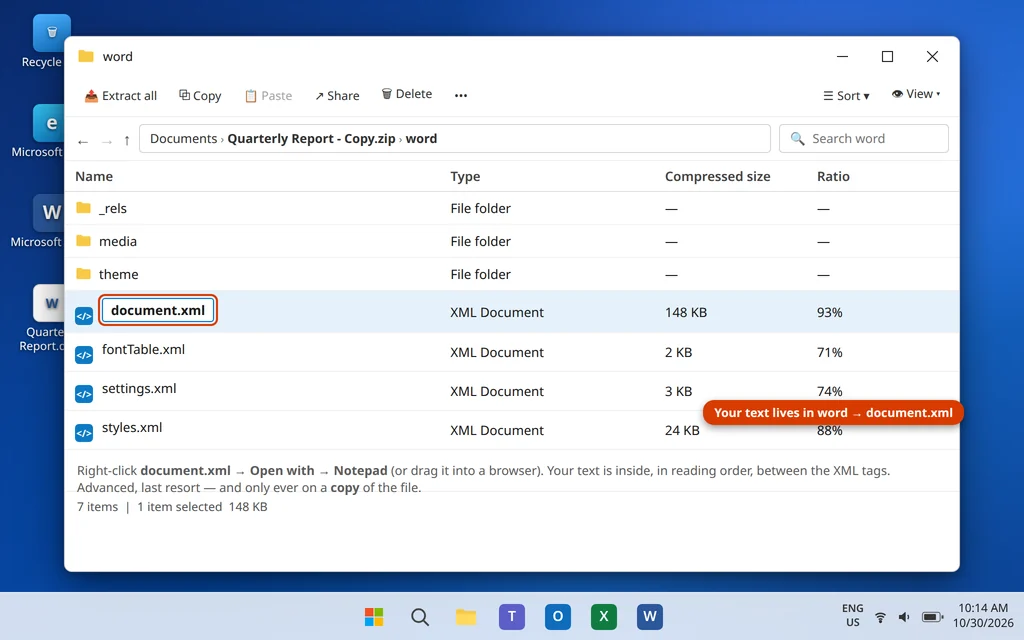1024x640 pixels.
Task: Close the word window
Action: click(x=932, y=56)
